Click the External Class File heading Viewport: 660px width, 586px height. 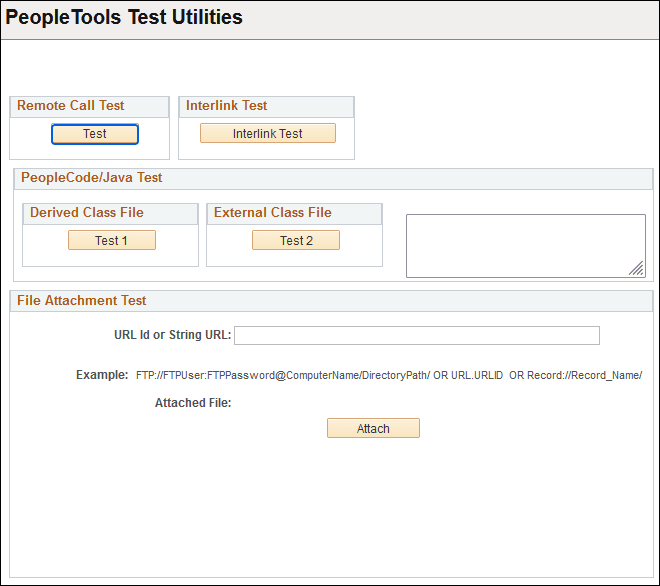(x=273, y=213)
